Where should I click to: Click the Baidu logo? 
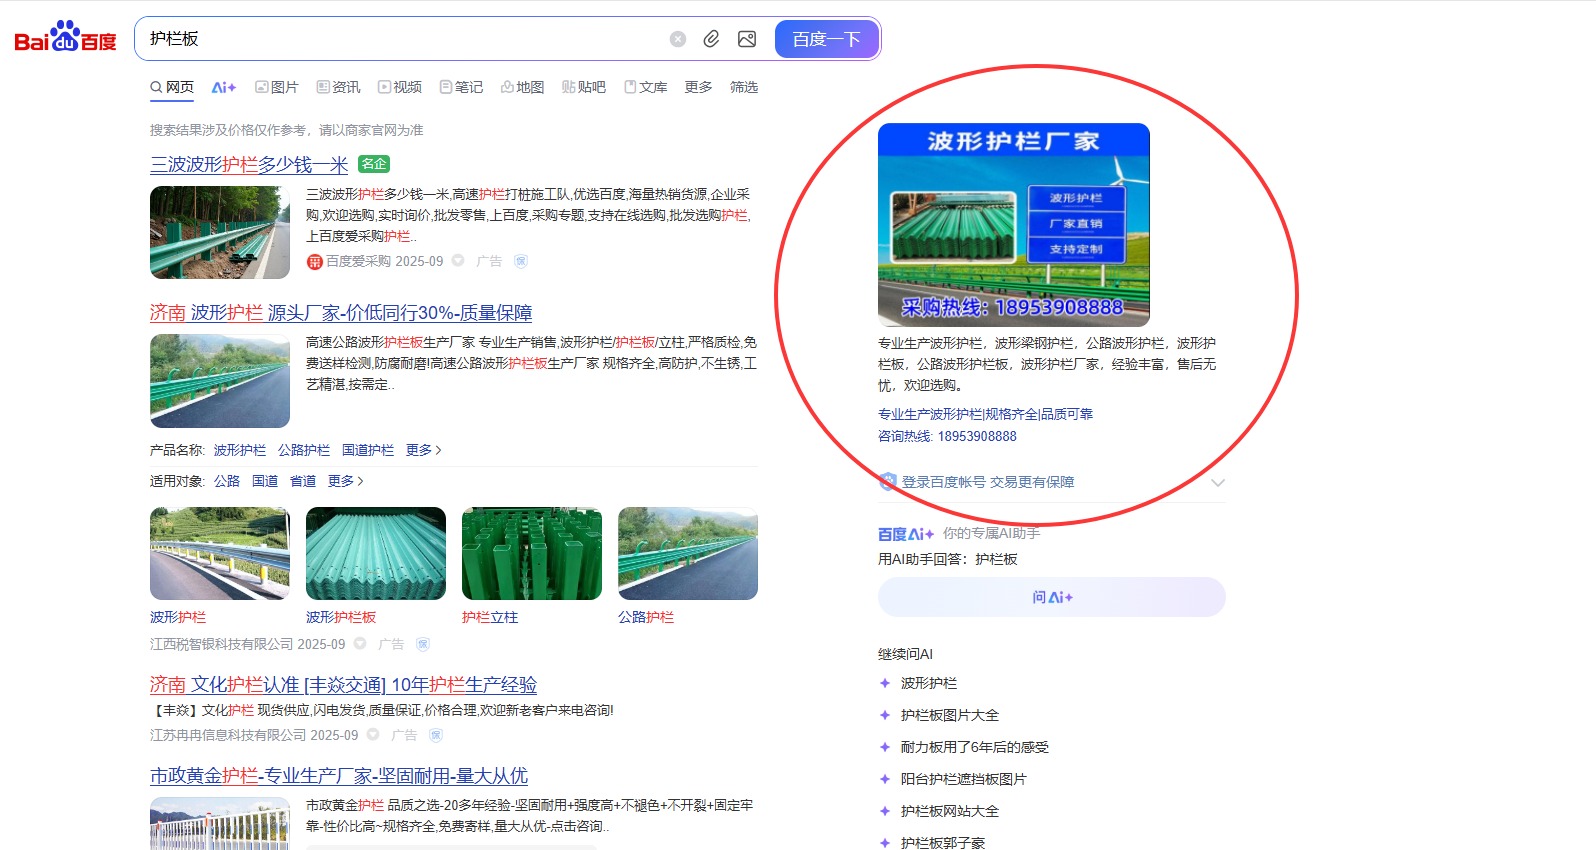pyautogui.click(x=65, y=38)
